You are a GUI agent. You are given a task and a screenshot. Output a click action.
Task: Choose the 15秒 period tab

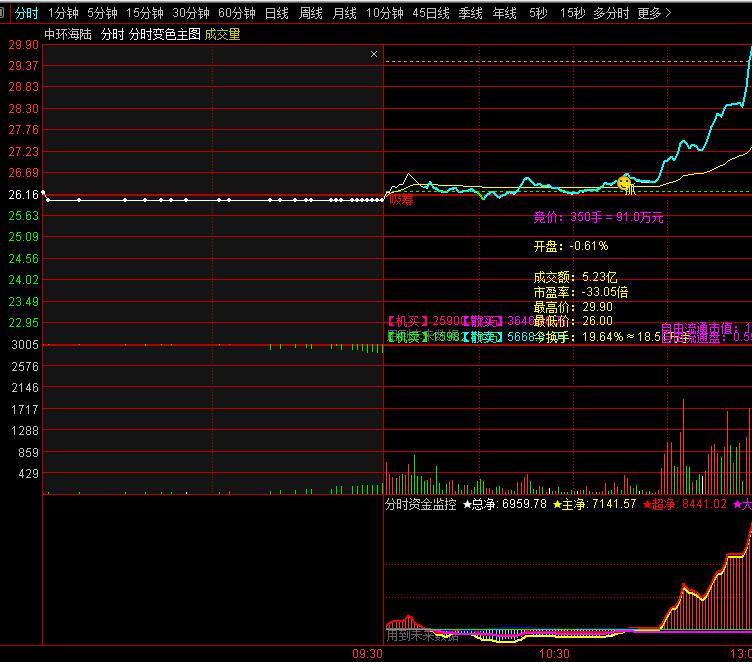click(572, 13)
